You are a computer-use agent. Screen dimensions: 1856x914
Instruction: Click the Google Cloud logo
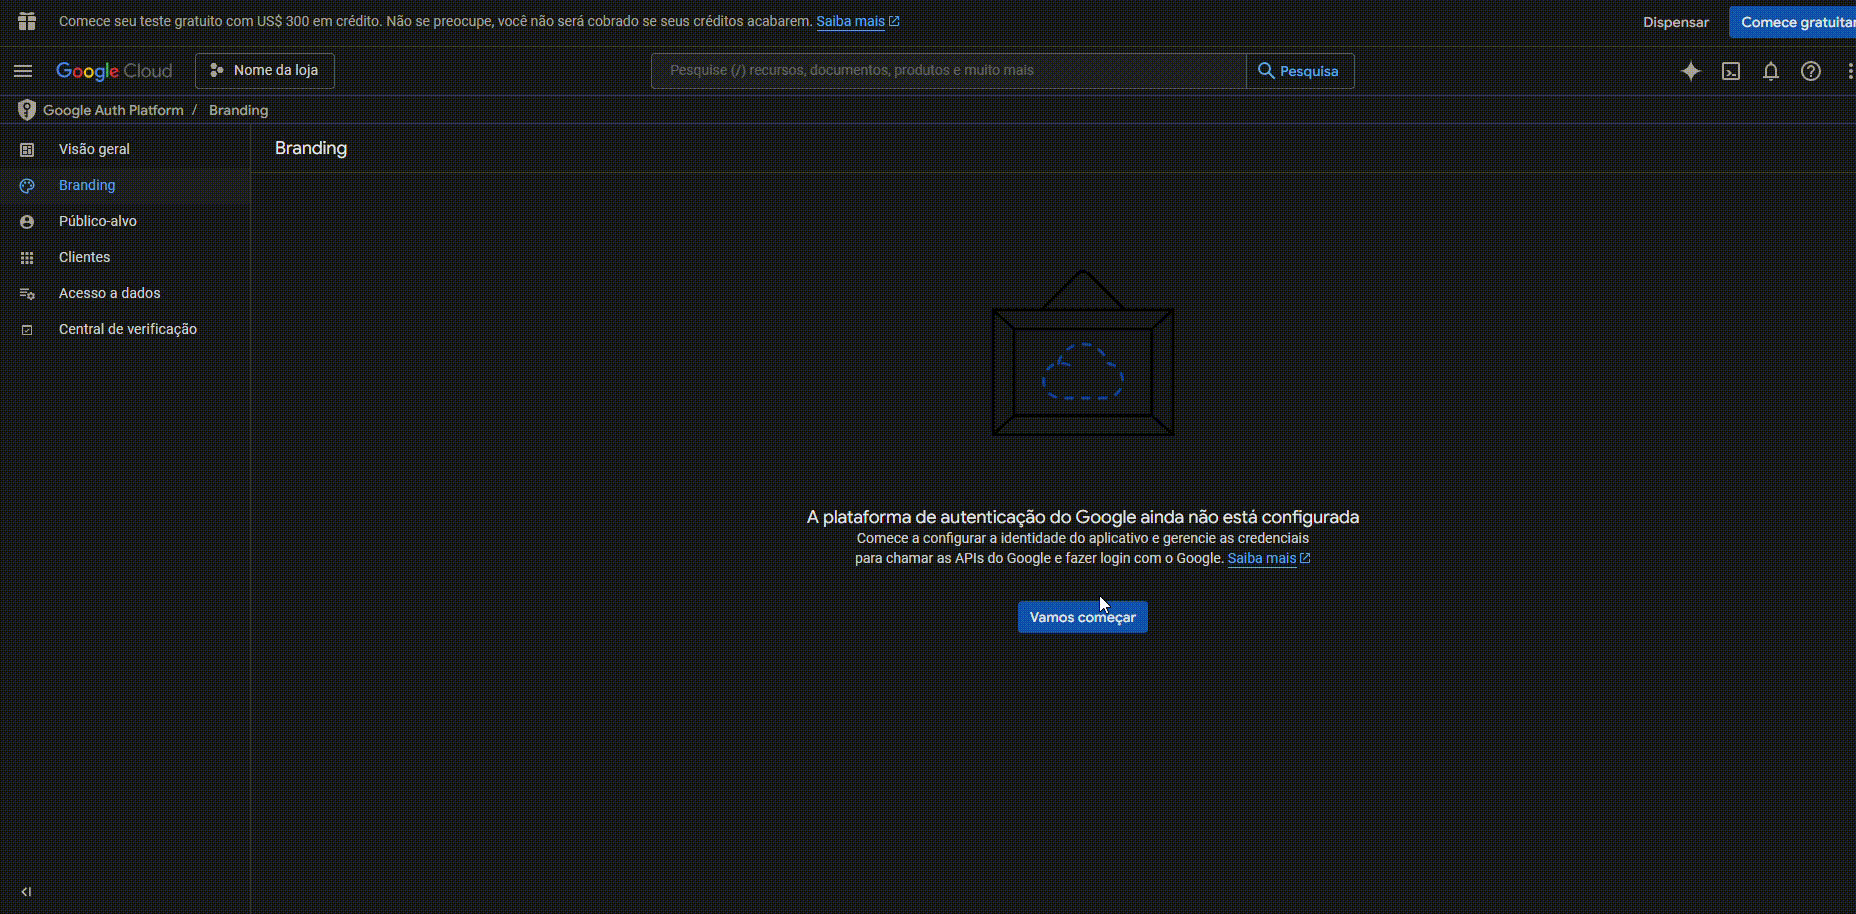pyautogui.click(x=114, y=71)
